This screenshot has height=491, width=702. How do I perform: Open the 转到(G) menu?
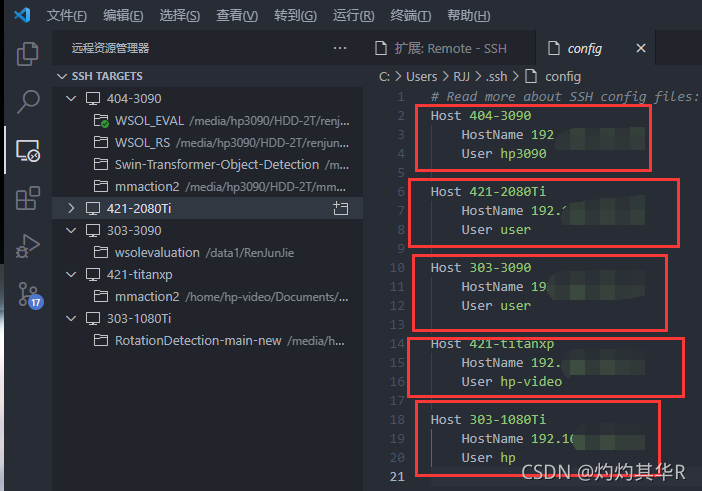tap(295, 16)
